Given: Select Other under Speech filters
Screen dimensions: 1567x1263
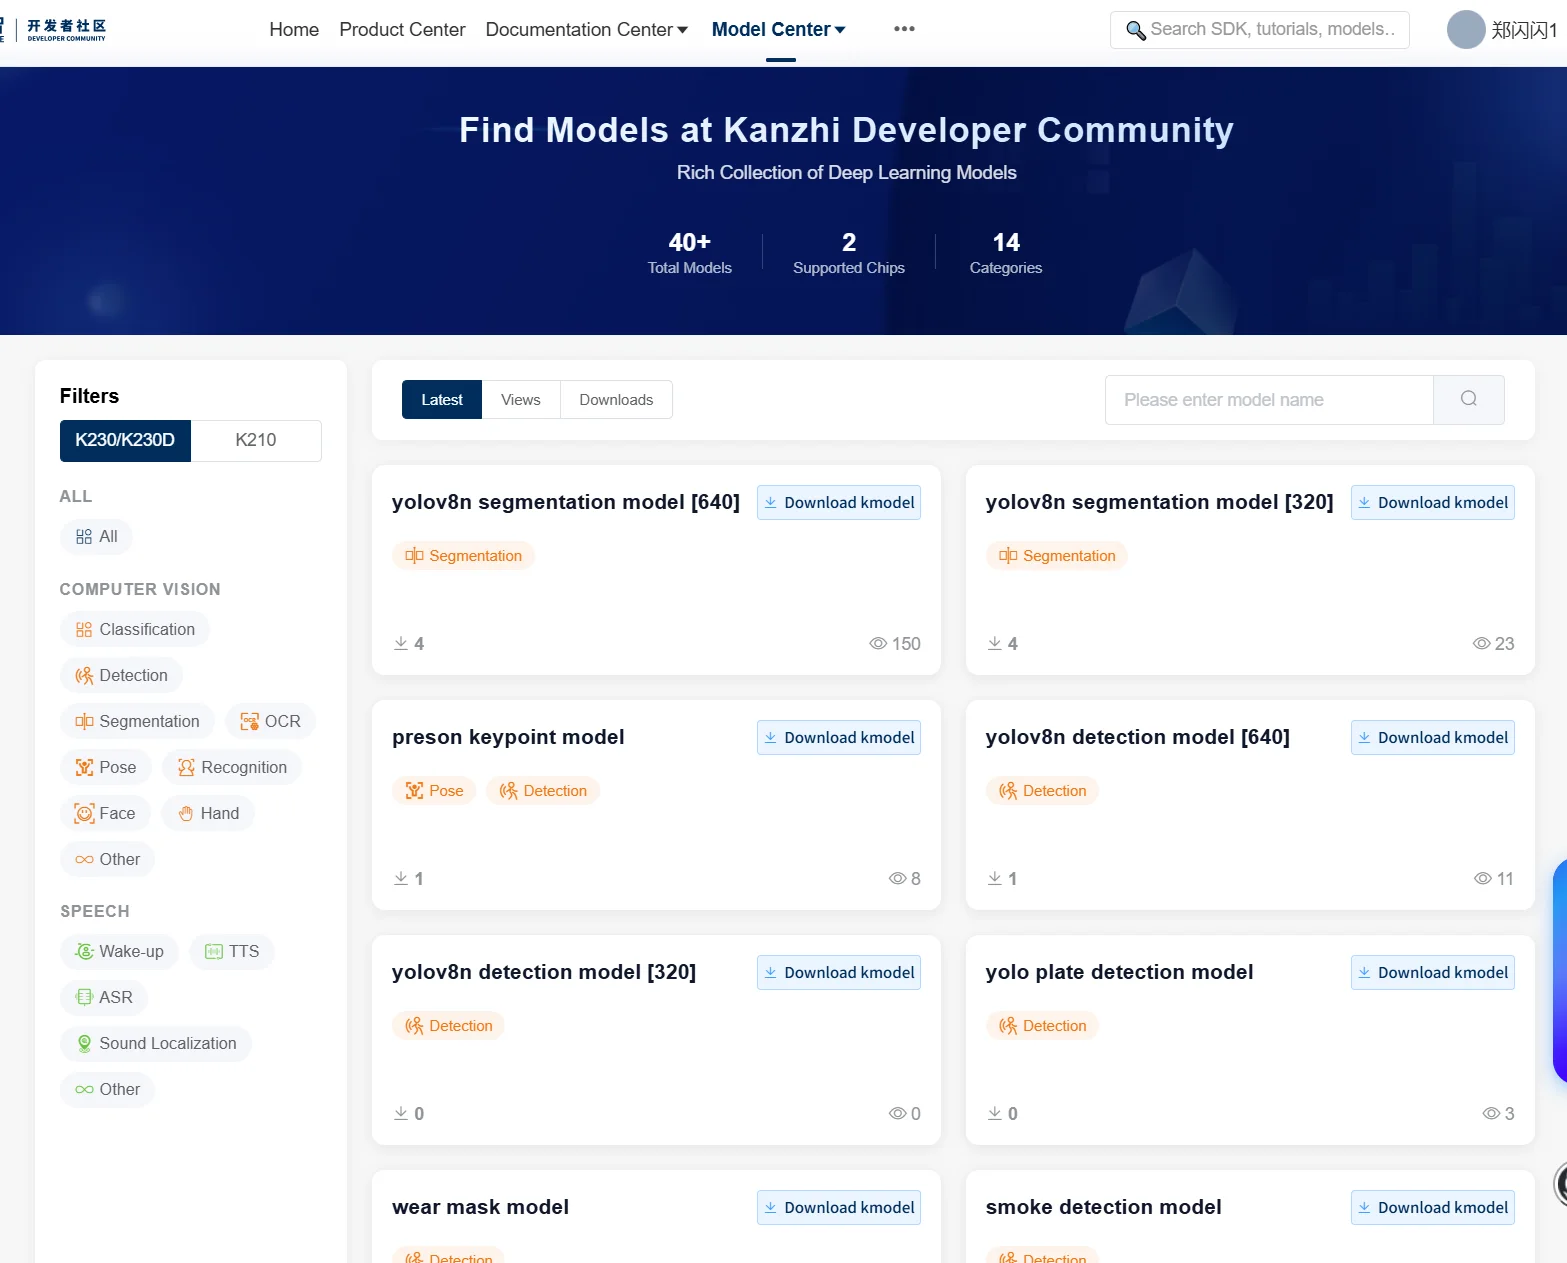Looking at the screenshot, I should (107, 1090).
